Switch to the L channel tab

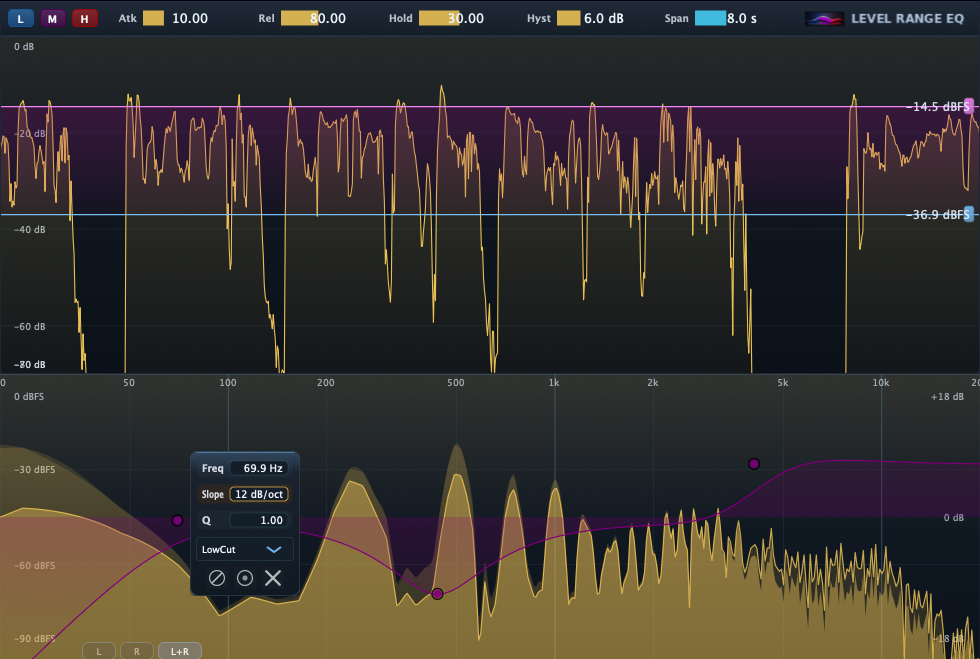(x=98, y=650)
